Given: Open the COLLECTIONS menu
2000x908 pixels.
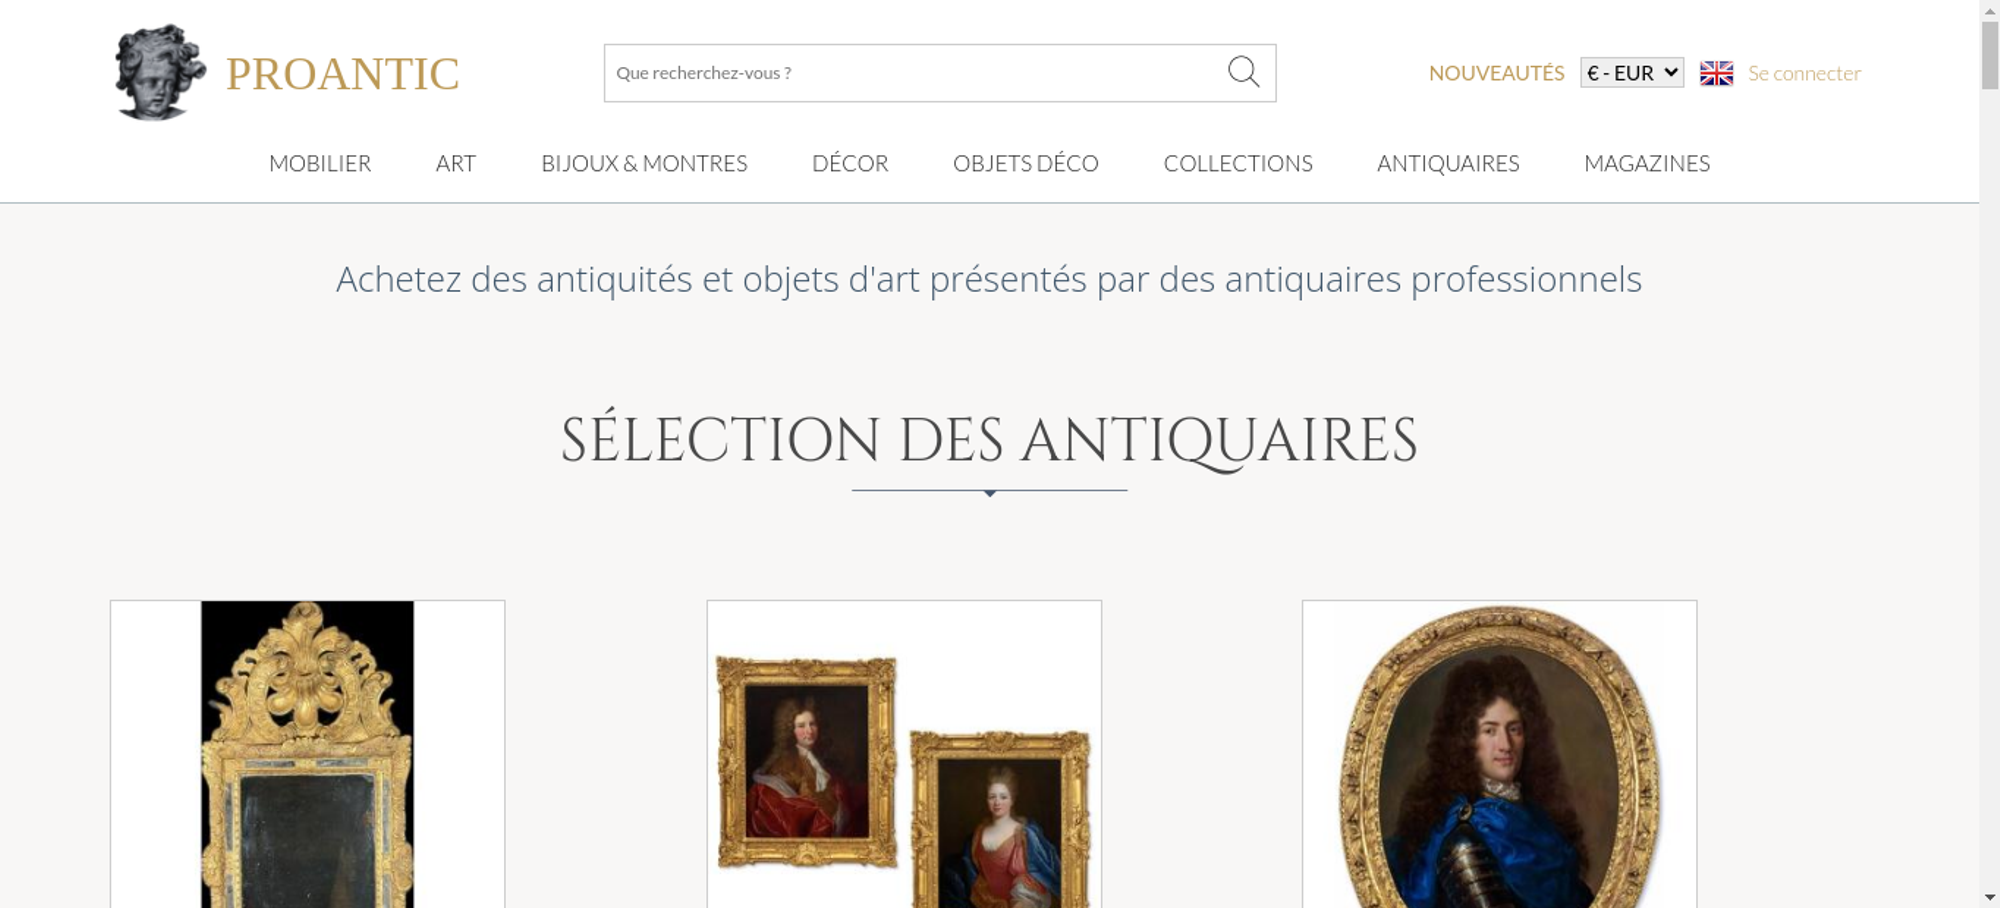Looking at the screenshot, I should pos(1238,163).
